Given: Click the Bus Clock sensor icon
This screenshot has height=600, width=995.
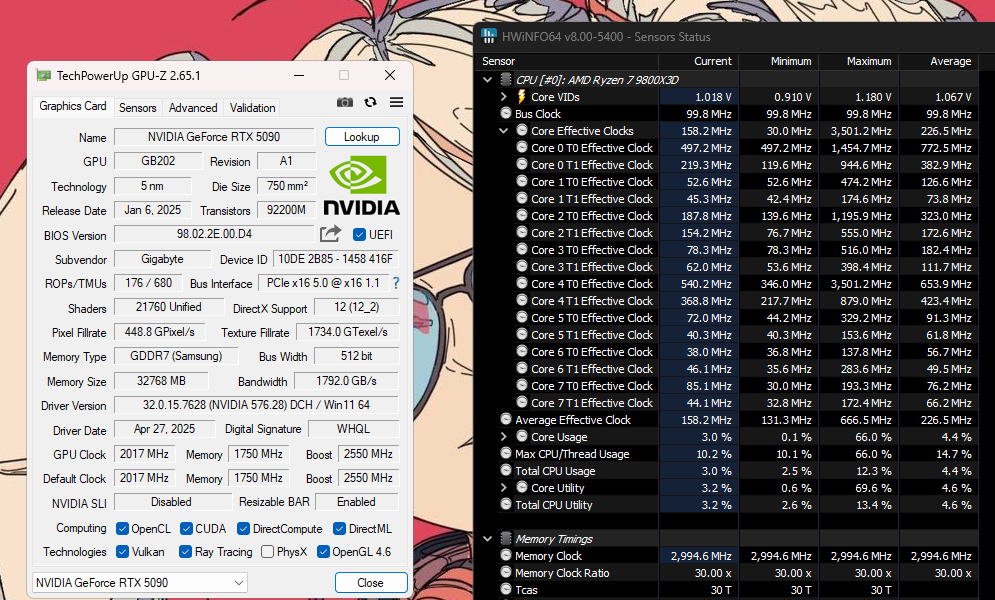Looking at the screenshot, I should tap(506, 113).
